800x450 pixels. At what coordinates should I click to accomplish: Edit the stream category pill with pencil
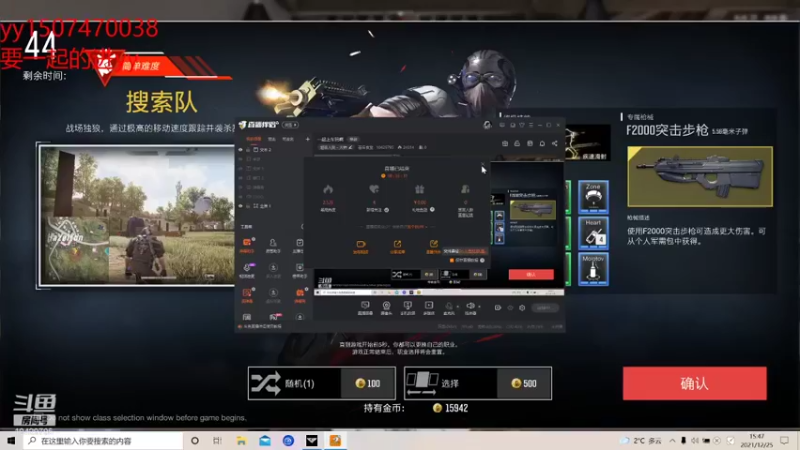pos(336,147)
